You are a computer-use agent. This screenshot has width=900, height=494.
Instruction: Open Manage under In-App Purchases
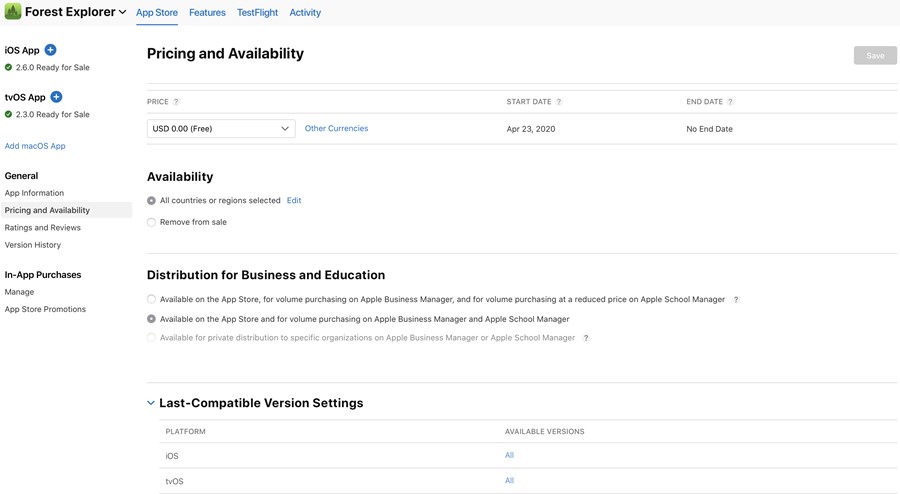coord(20,291)
